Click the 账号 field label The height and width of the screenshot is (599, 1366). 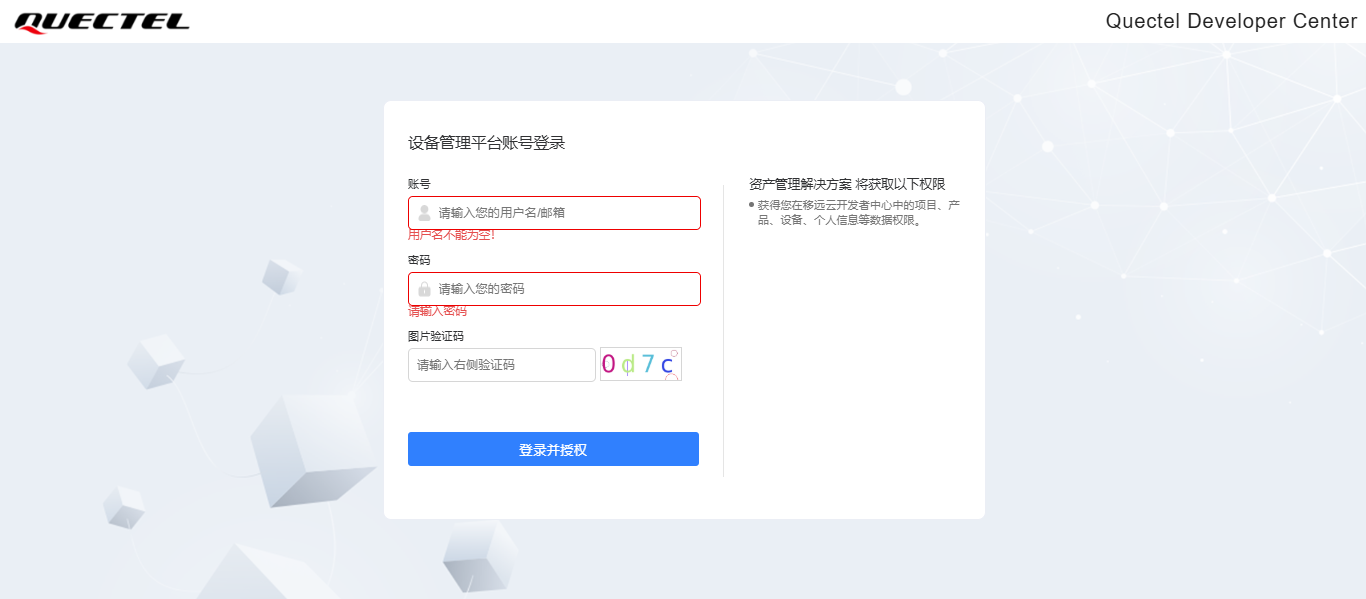point(419,184)
